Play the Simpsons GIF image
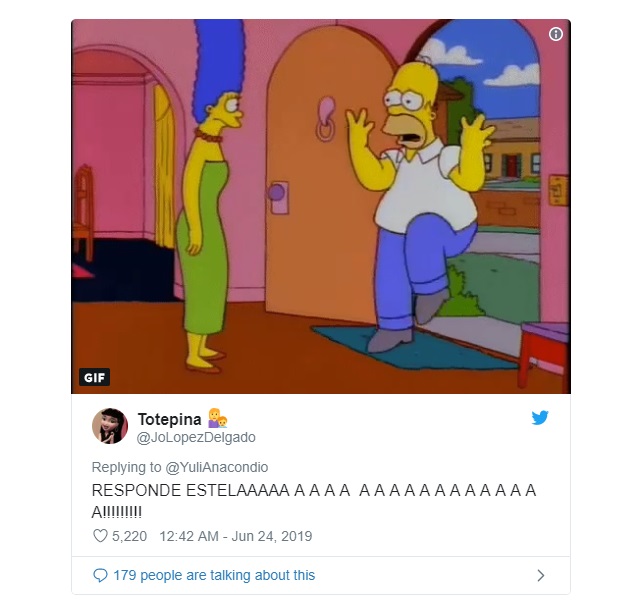Viewport: 630px width, 615px height. 321,206
